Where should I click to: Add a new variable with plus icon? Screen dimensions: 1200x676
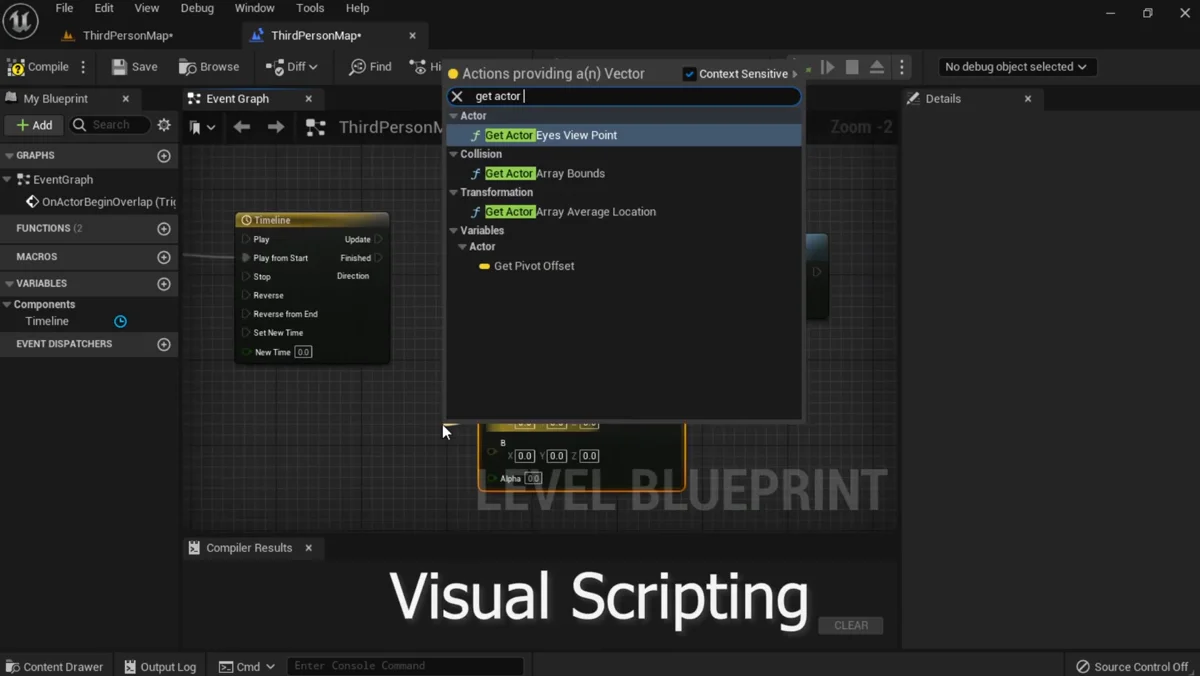click(164, 284)
